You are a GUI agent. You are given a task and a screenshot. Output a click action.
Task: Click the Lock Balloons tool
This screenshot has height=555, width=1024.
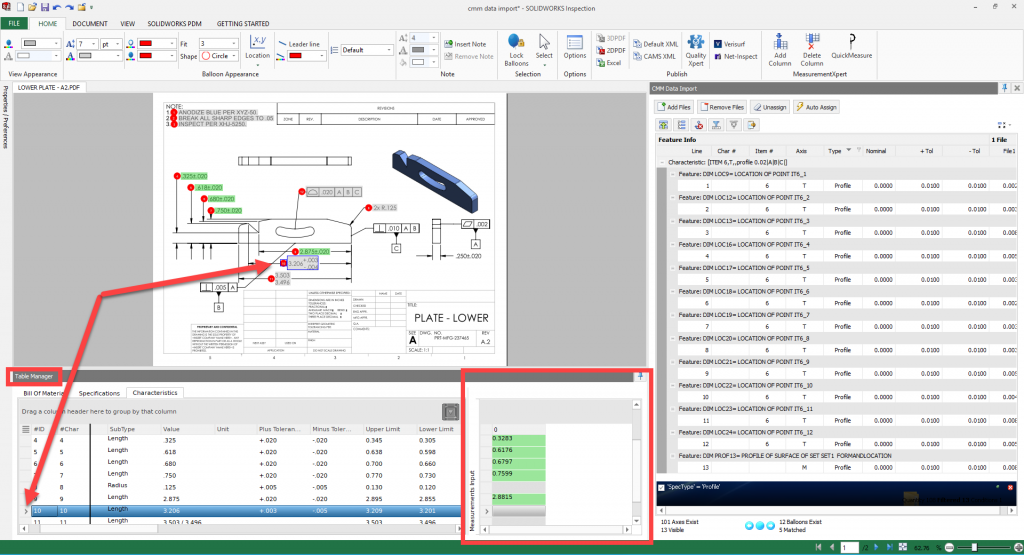pyautogui.click(x=516, y=50)
